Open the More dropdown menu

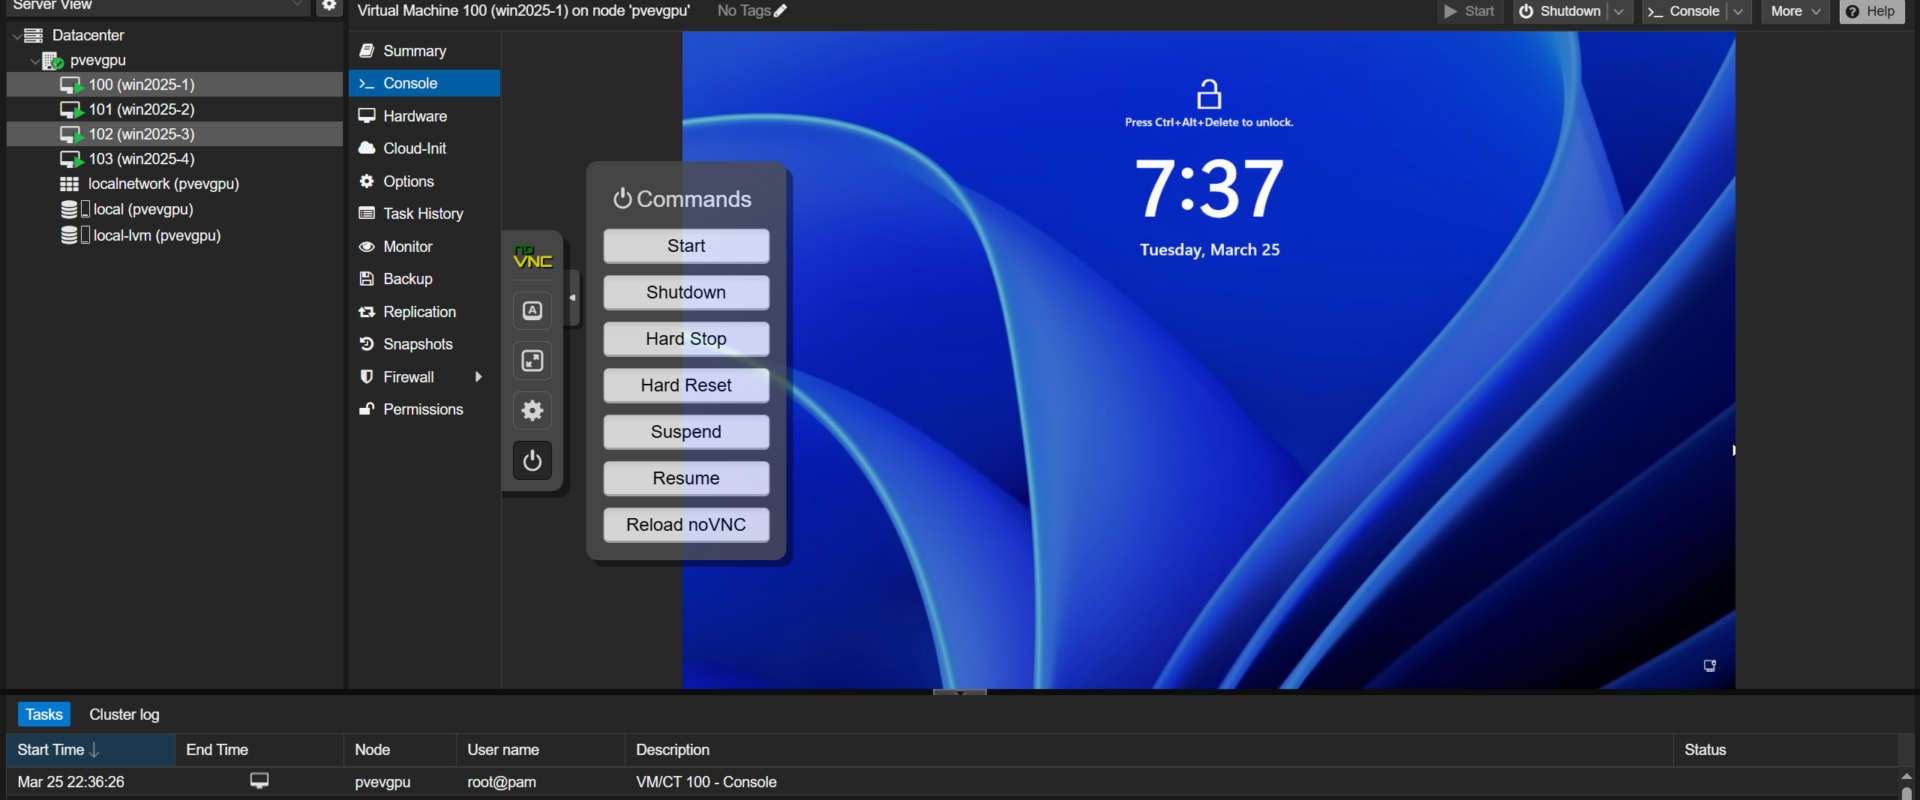tap(1795, 11)
